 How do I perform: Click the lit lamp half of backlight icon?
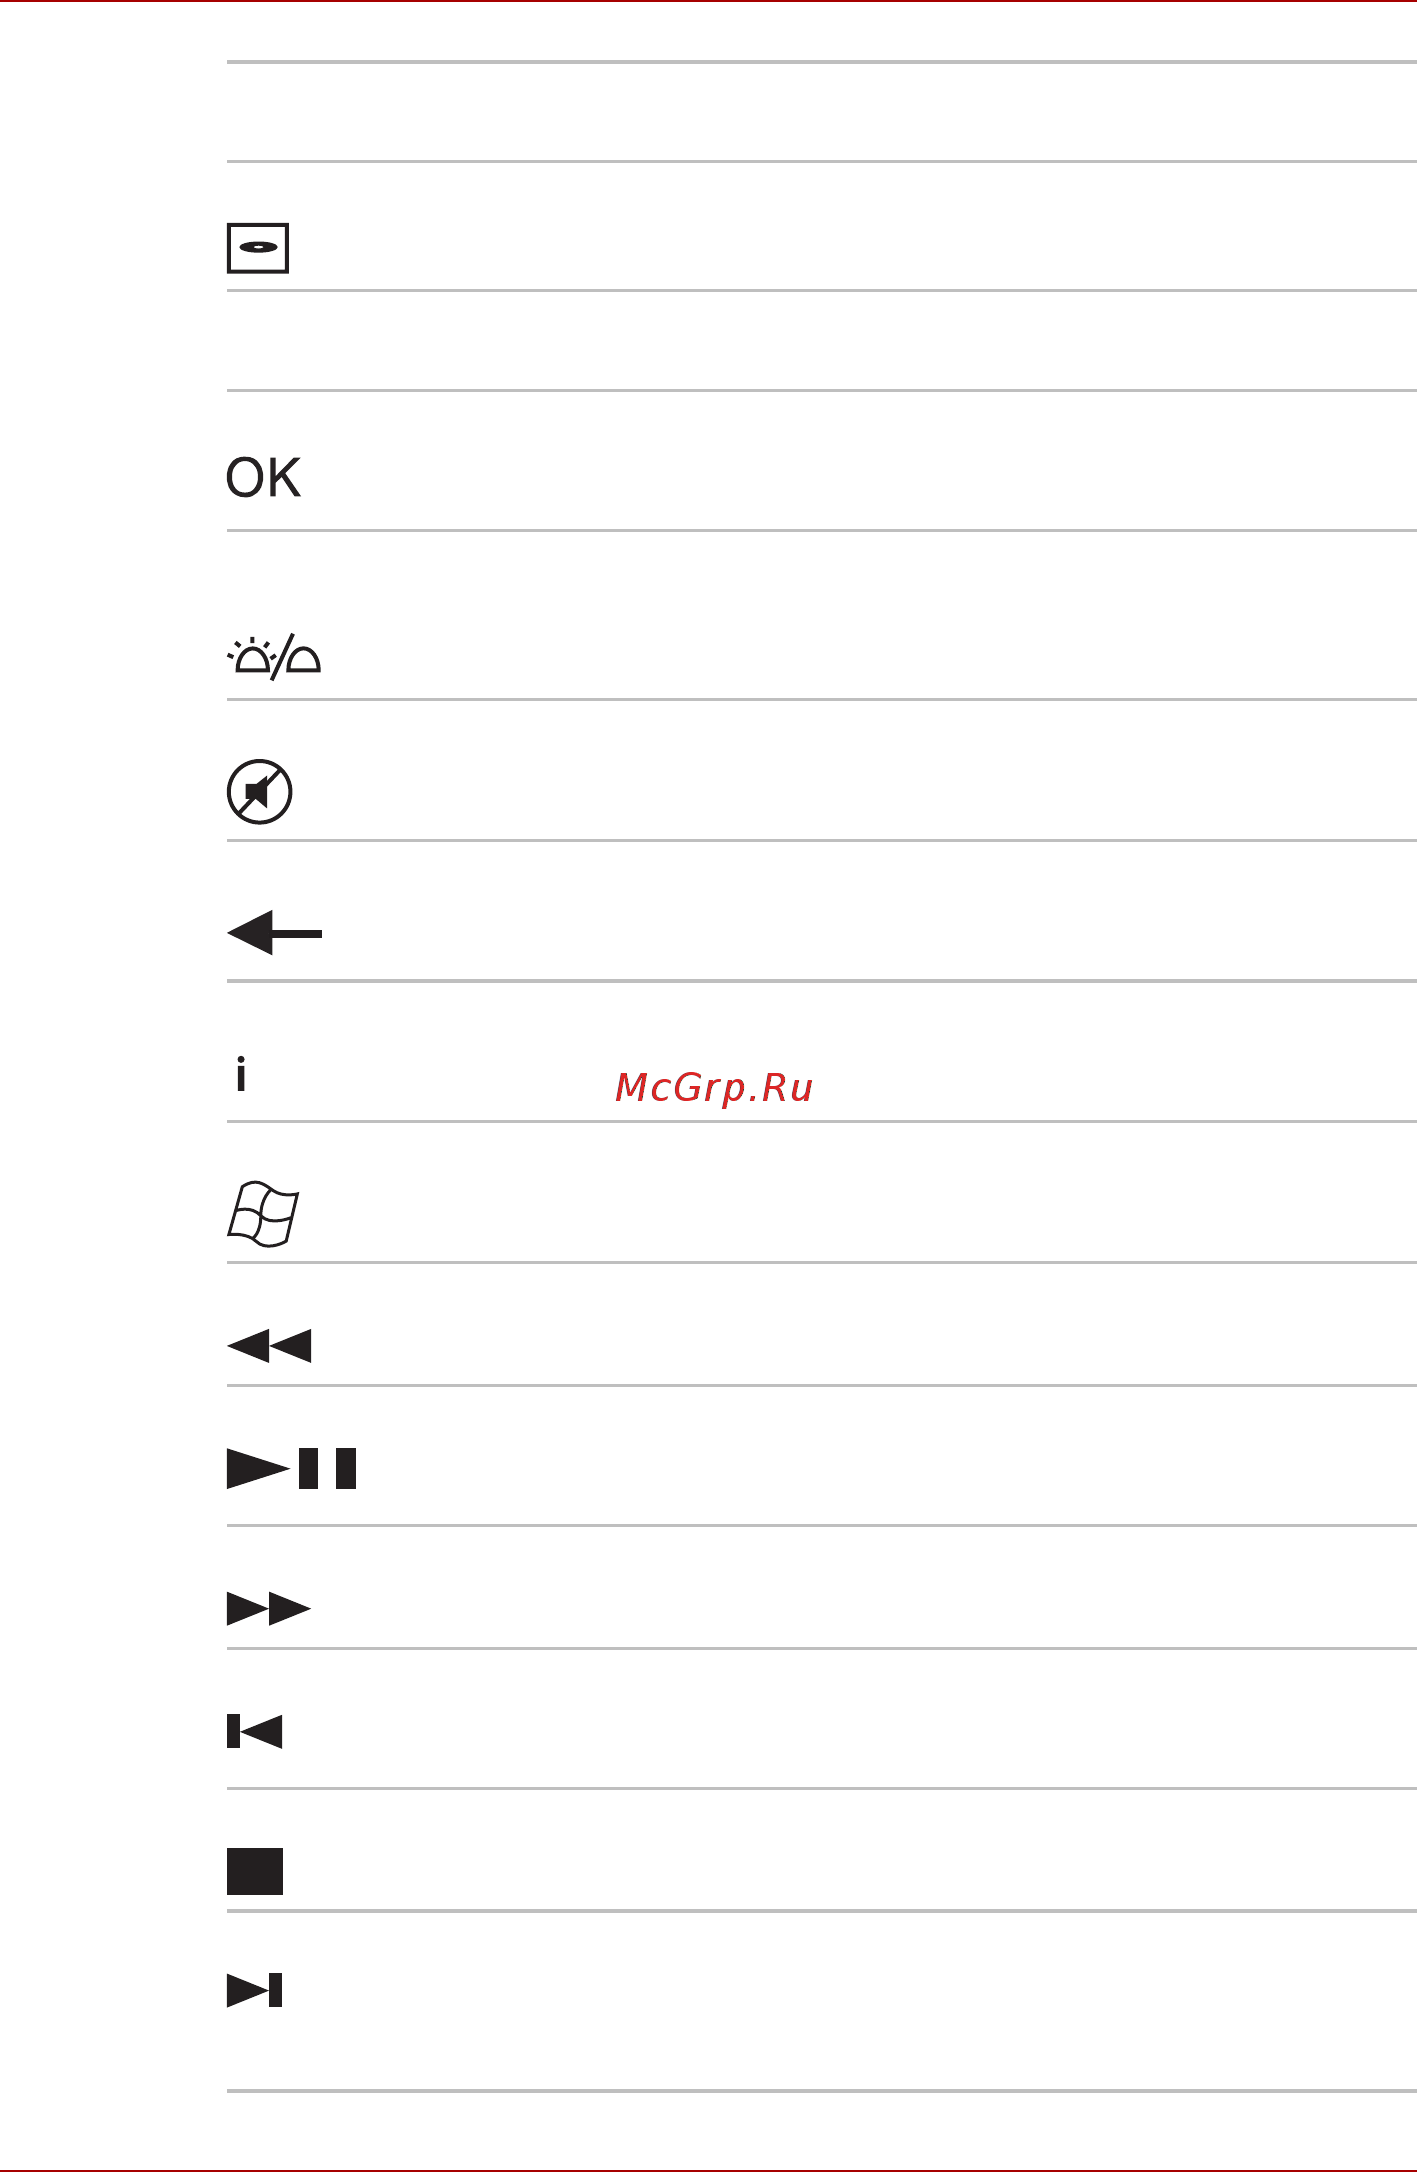[252, 656]
